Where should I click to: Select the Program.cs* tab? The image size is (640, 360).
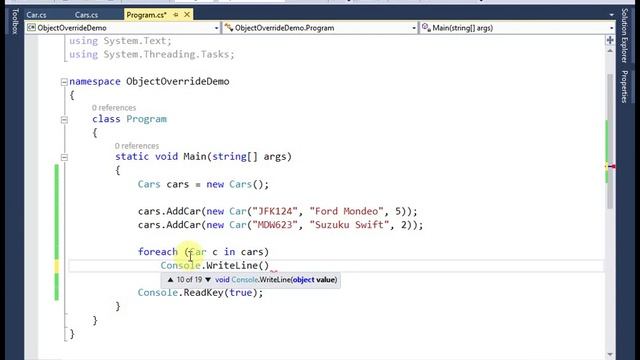[x=146, y=15]
